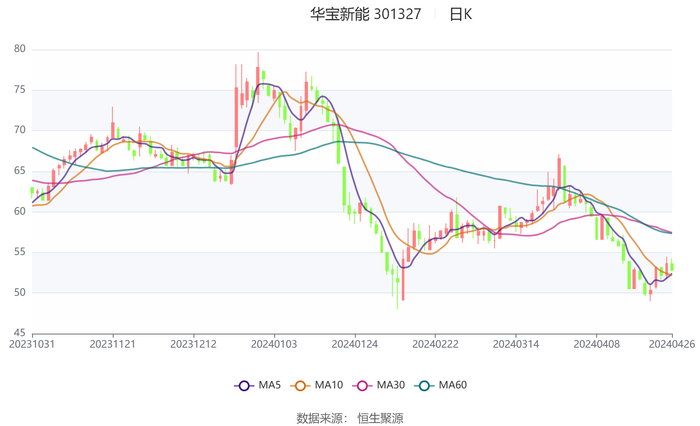Hide the MA10 line using its label

329,385
